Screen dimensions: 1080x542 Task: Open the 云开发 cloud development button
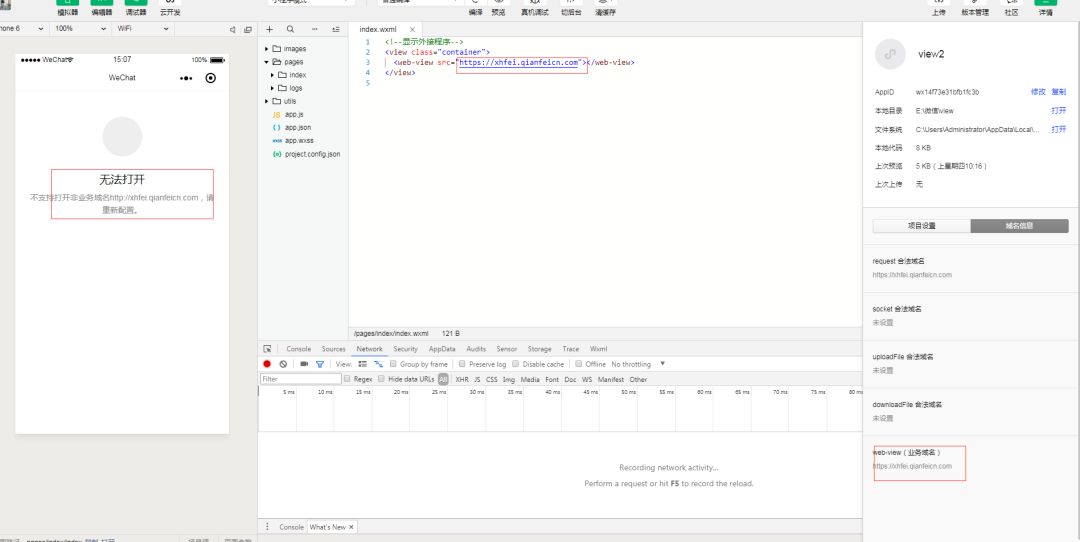[169, 8]
